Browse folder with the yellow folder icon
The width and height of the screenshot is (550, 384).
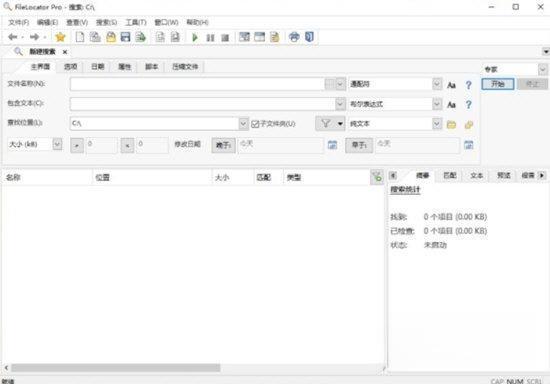point(451,124)
